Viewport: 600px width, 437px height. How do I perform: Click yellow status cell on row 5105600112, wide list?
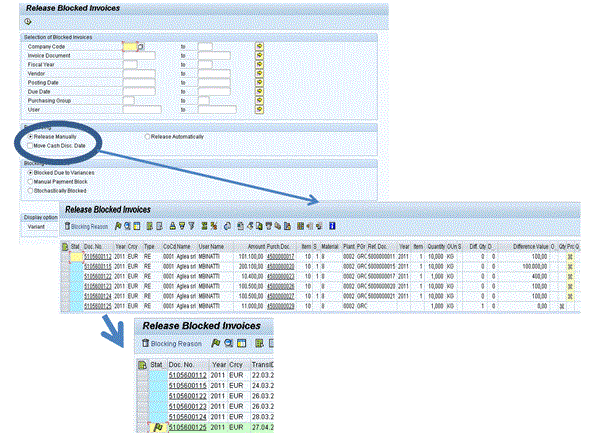pos(77,257)
